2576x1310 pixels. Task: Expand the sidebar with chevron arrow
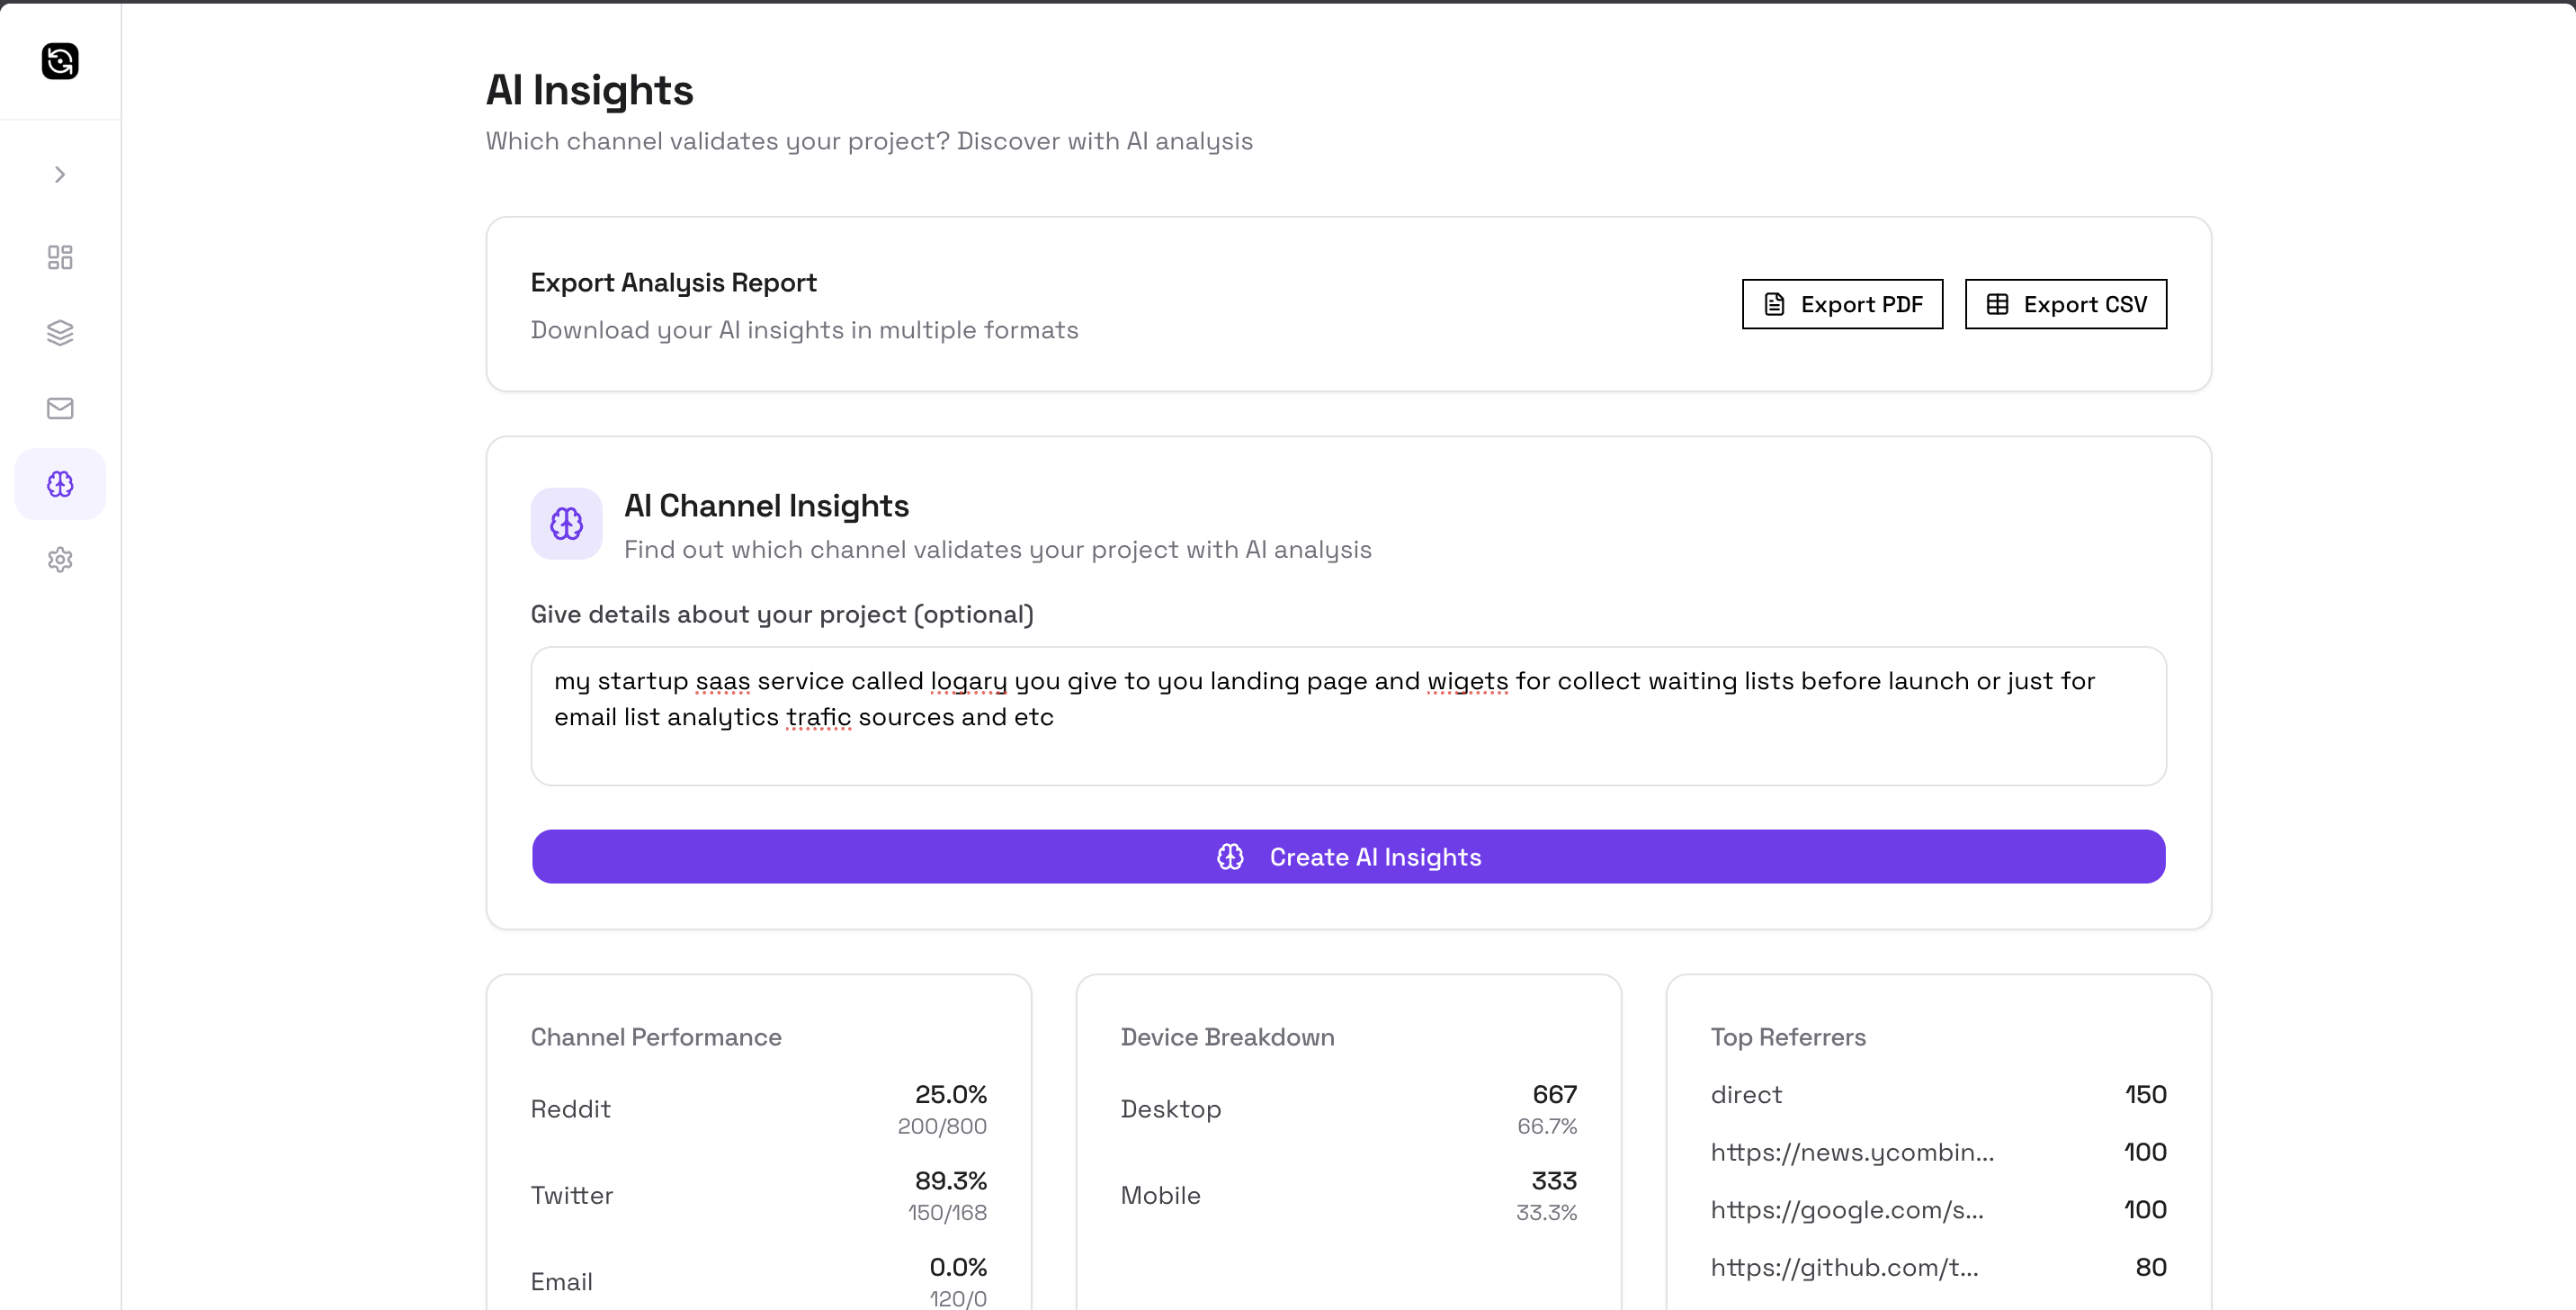(60, 174)
